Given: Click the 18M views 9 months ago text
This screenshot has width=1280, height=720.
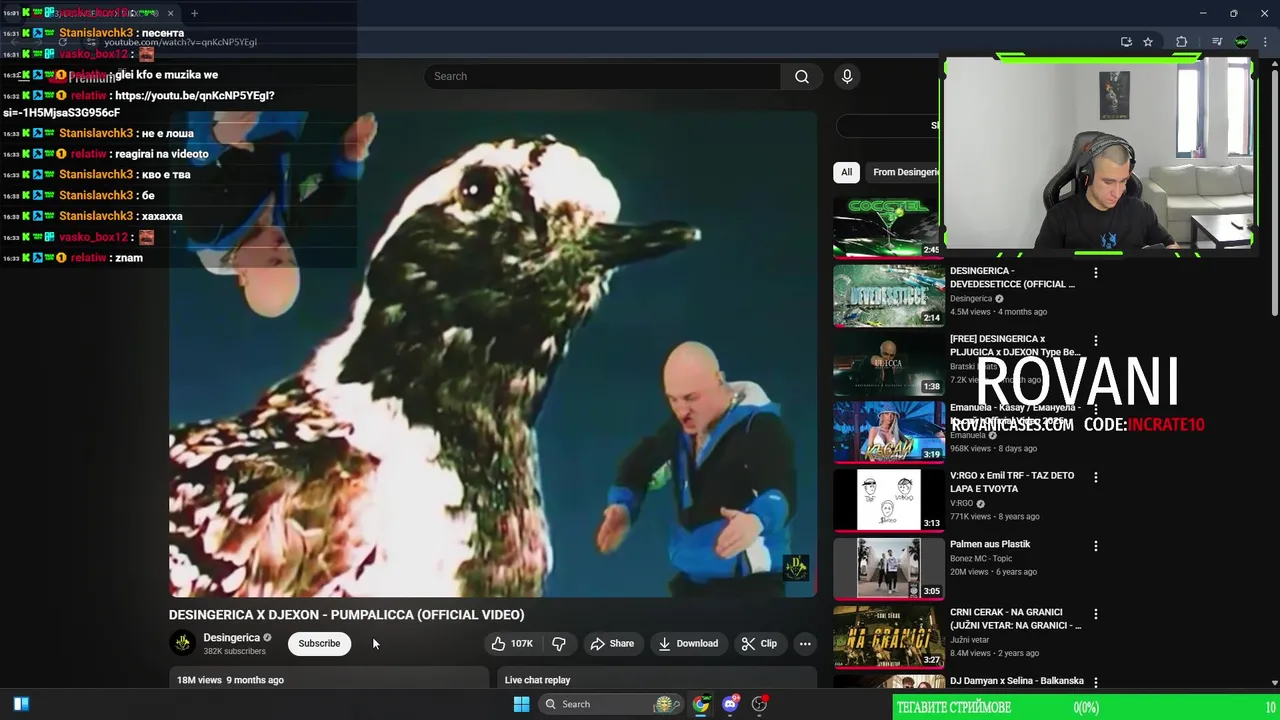Looking at the screenshot, I should (x=230, y=680).
